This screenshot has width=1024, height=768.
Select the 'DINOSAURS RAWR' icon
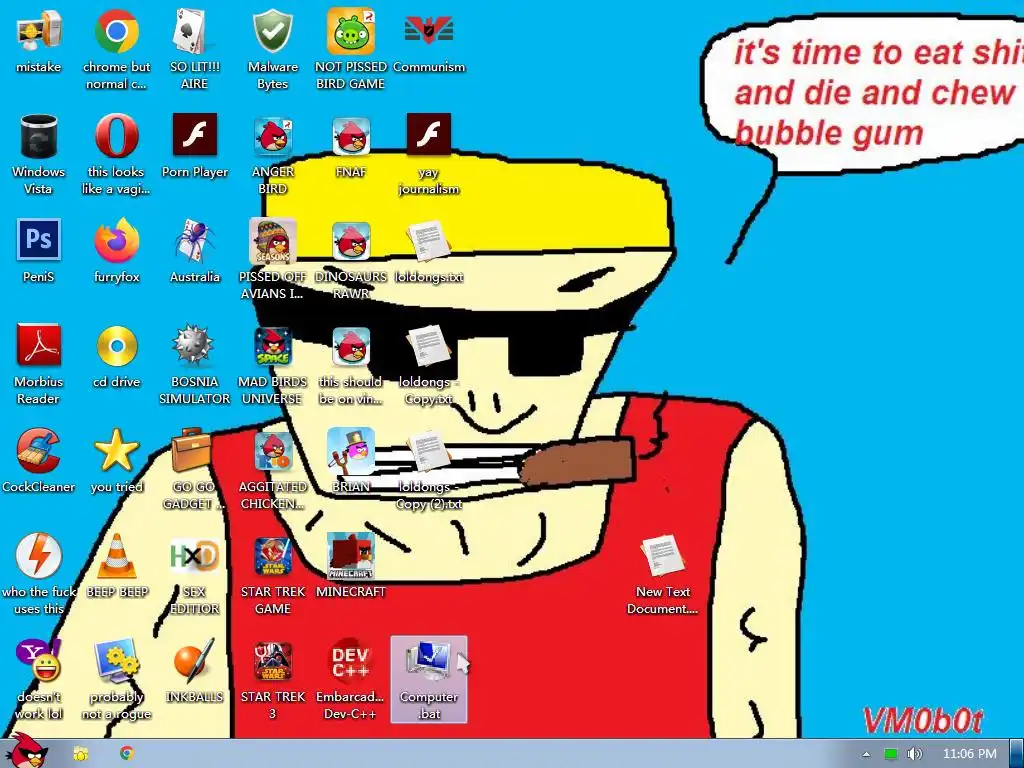coord(351,259)
